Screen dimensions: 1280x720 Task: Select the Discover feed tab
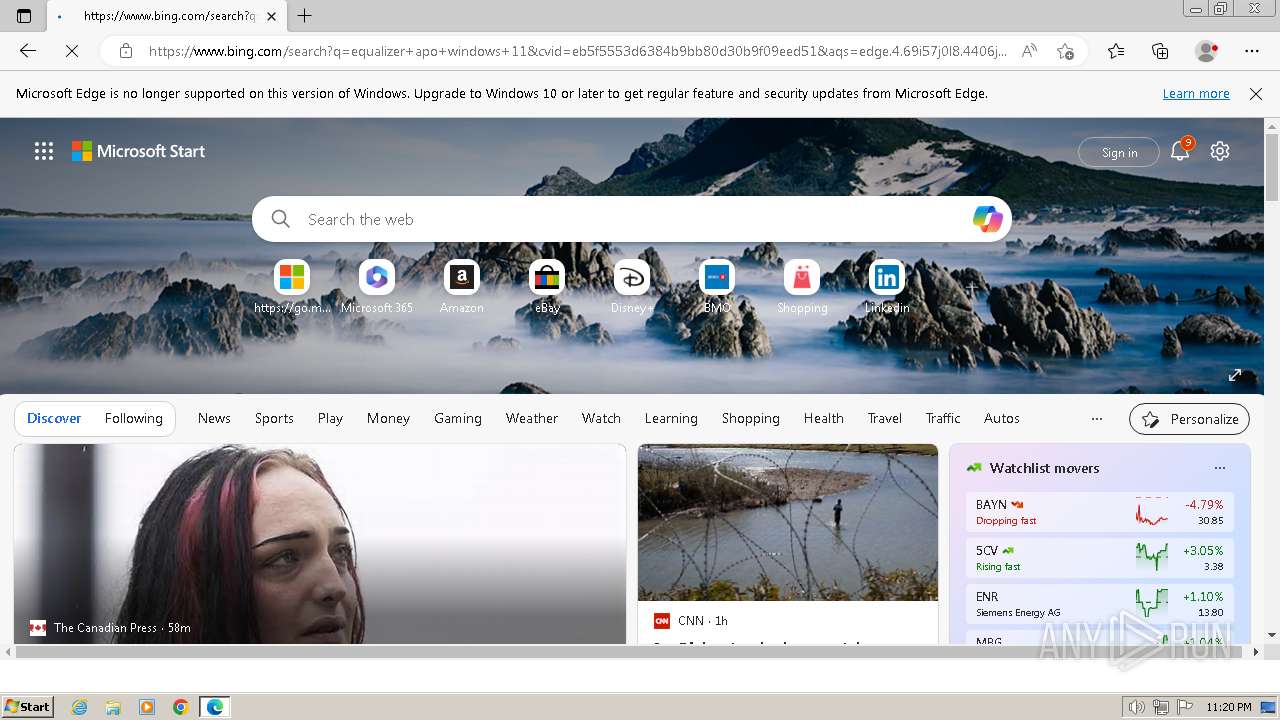[x=54, y=419]
